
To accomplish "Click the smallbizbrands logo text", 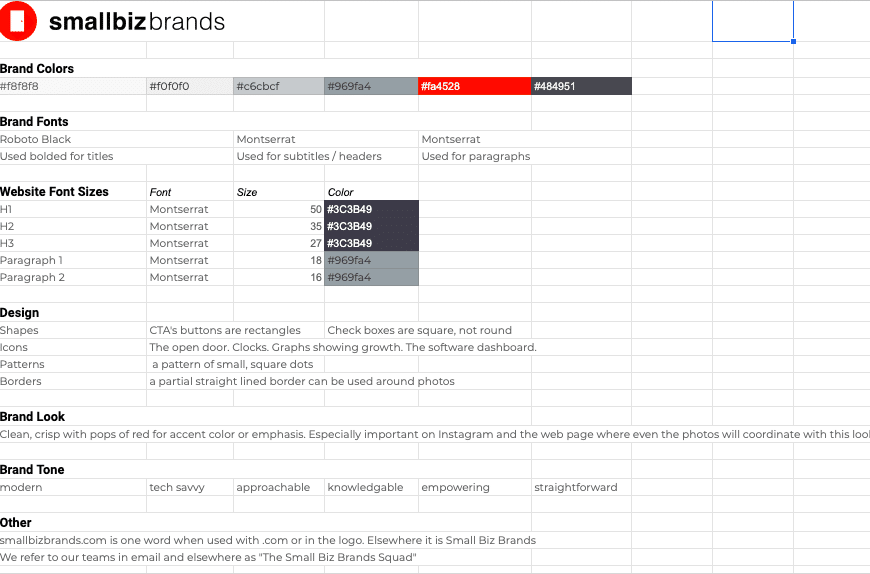I will point(137,22).
